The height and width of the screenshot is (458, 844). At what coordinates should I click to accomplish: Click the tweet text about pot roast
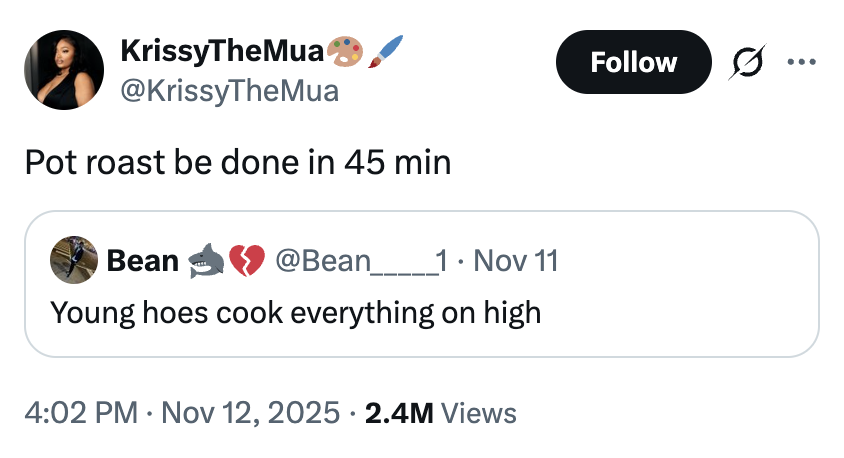[238, 161]
